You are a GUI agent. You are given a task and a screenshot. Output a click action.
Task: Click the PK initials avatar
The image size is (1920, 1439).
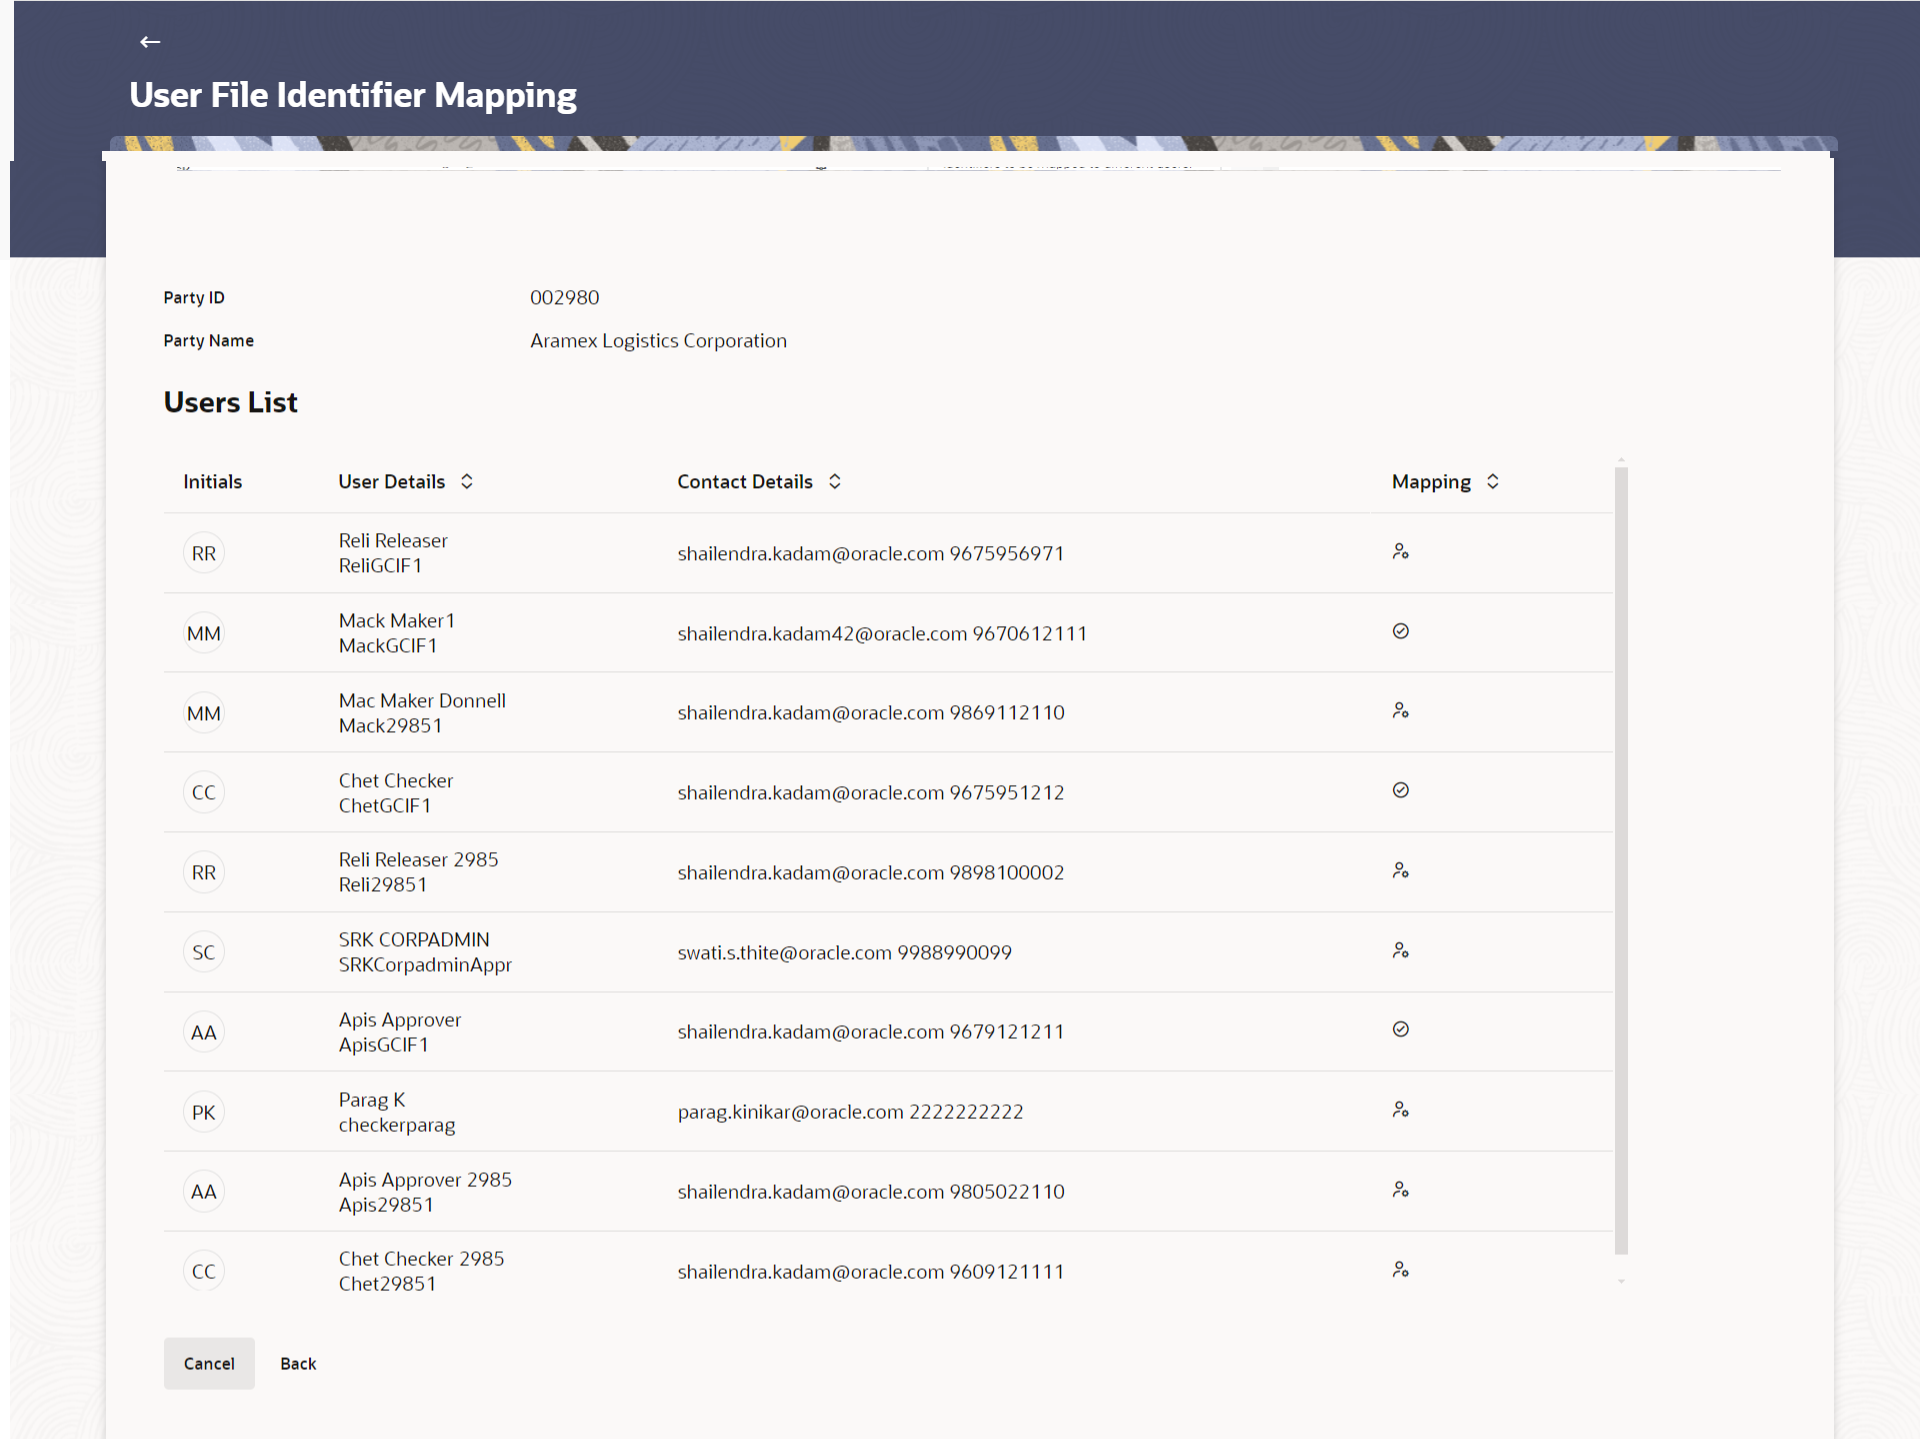click(x=204, y=1112)
